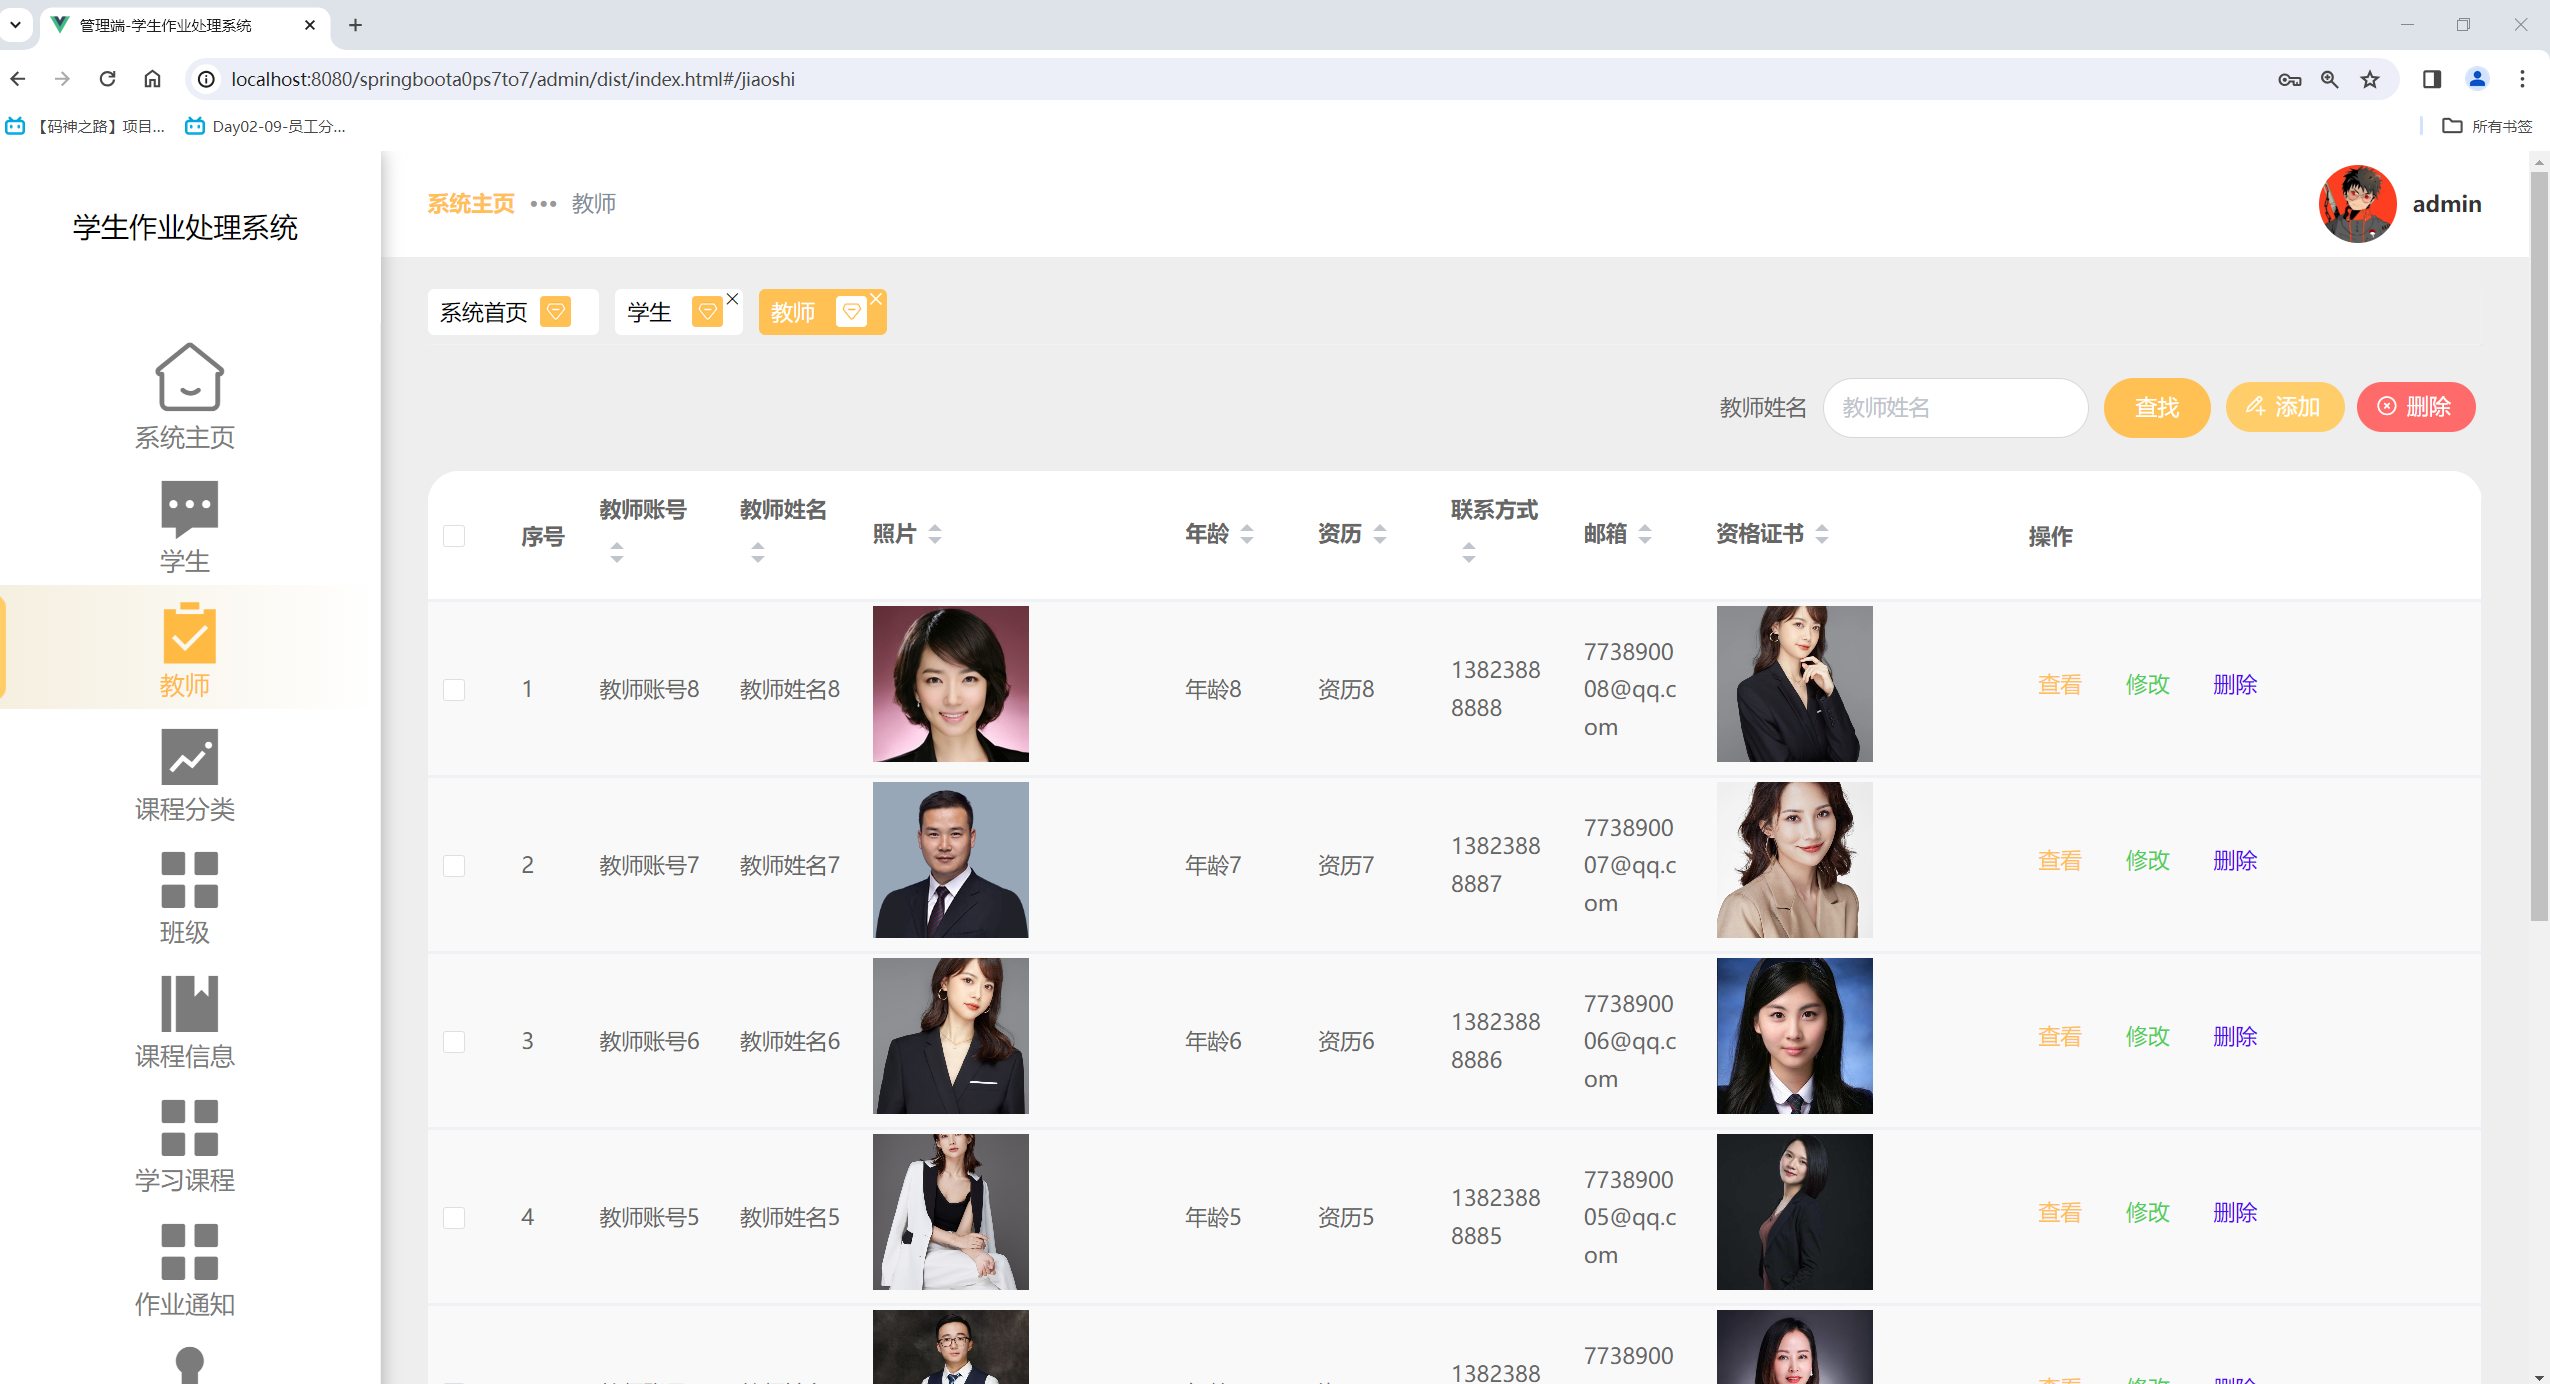Open 课程信息 bookmark icon in sidebar
Viewport: 2550px width, 1384px height.
tap(189, 1003)
